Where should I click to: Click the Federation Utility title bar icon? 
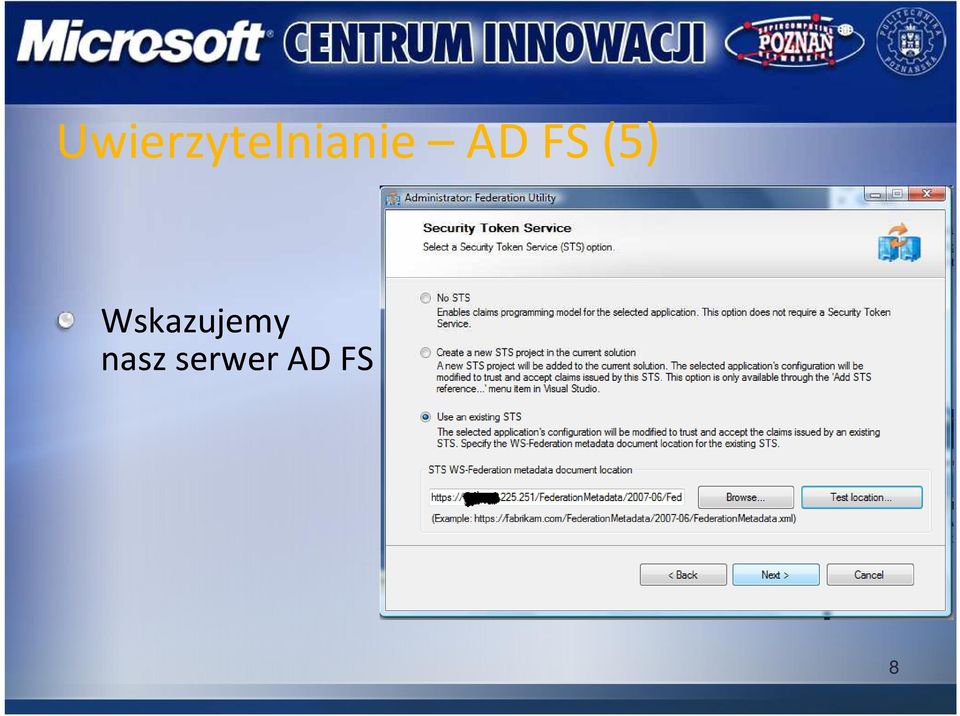(392, 198)
